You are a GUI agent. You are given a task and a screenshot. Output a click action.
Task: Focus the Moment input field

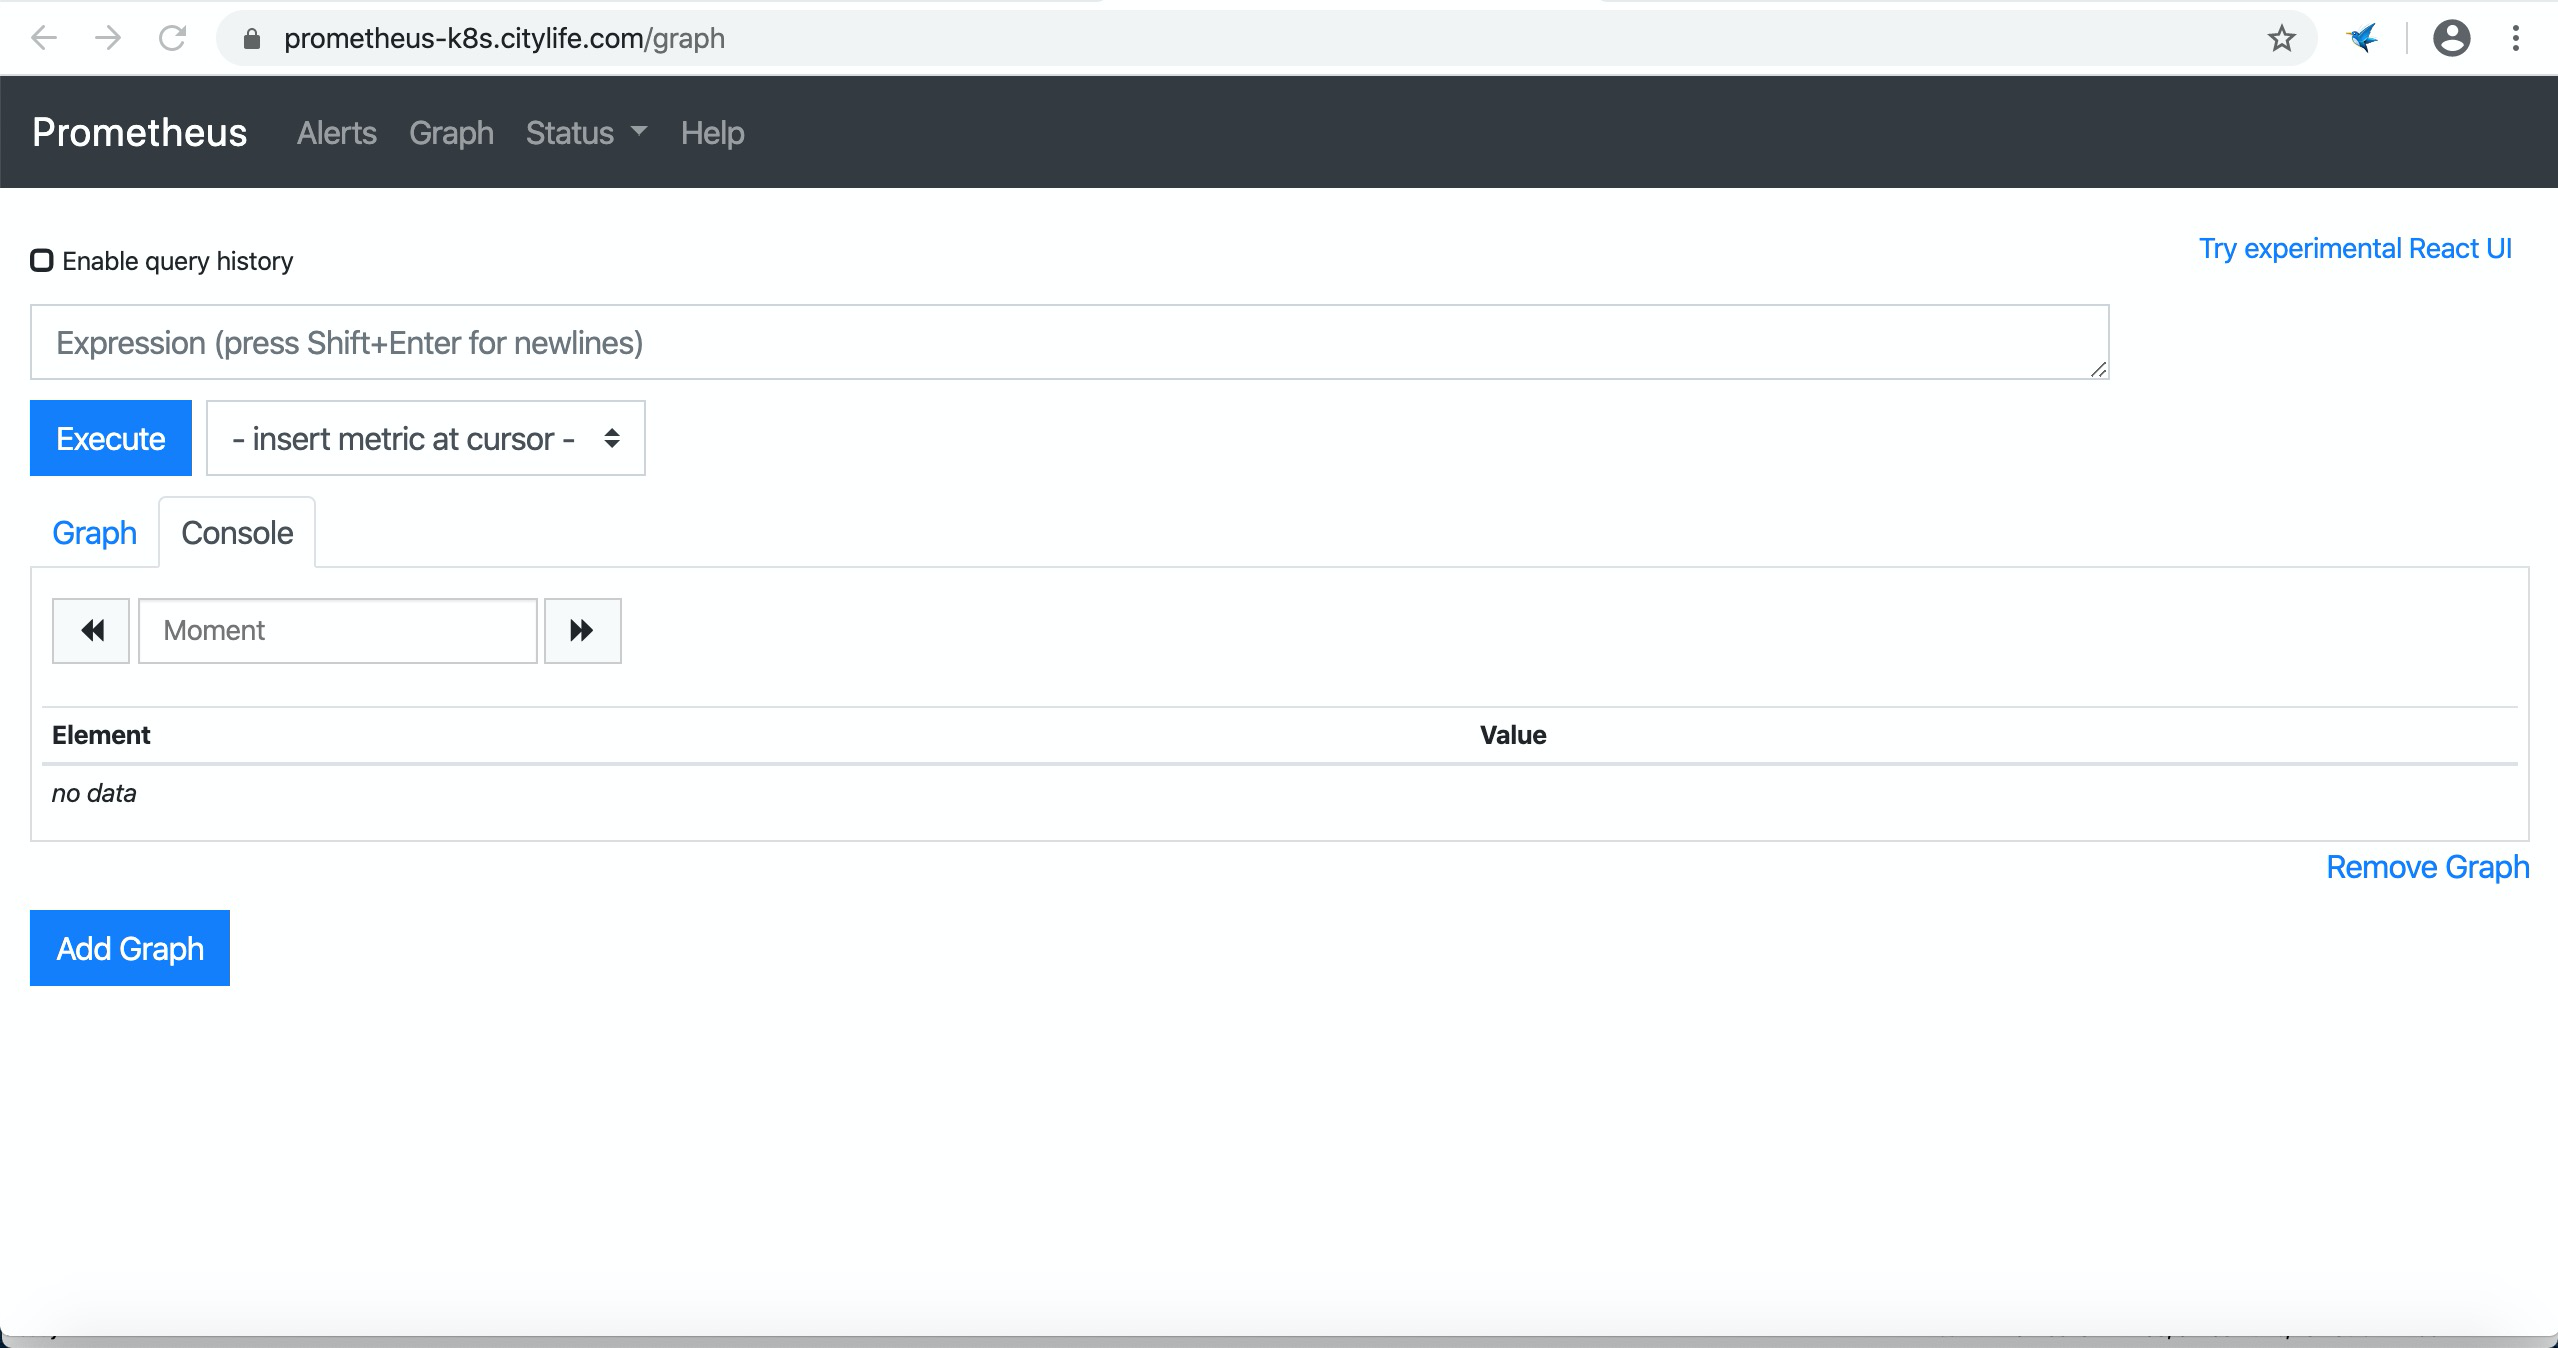[x=338, y=631]
